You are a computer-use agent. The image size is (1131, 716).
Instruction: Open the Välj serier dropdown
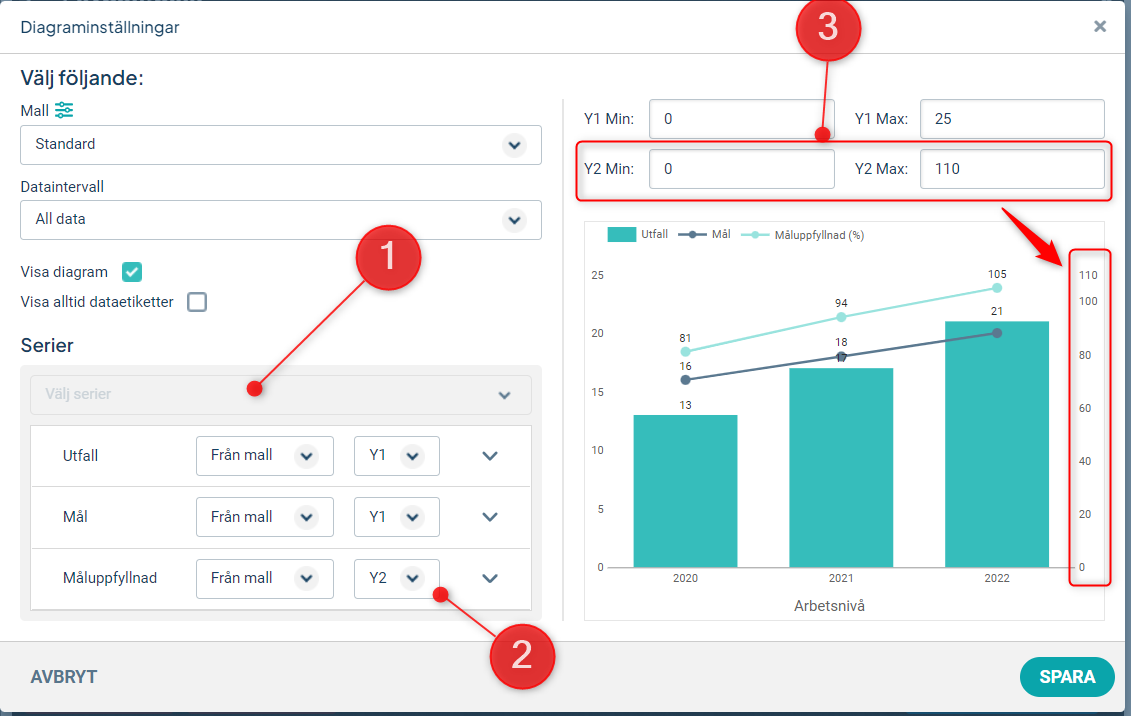[281, 395]
